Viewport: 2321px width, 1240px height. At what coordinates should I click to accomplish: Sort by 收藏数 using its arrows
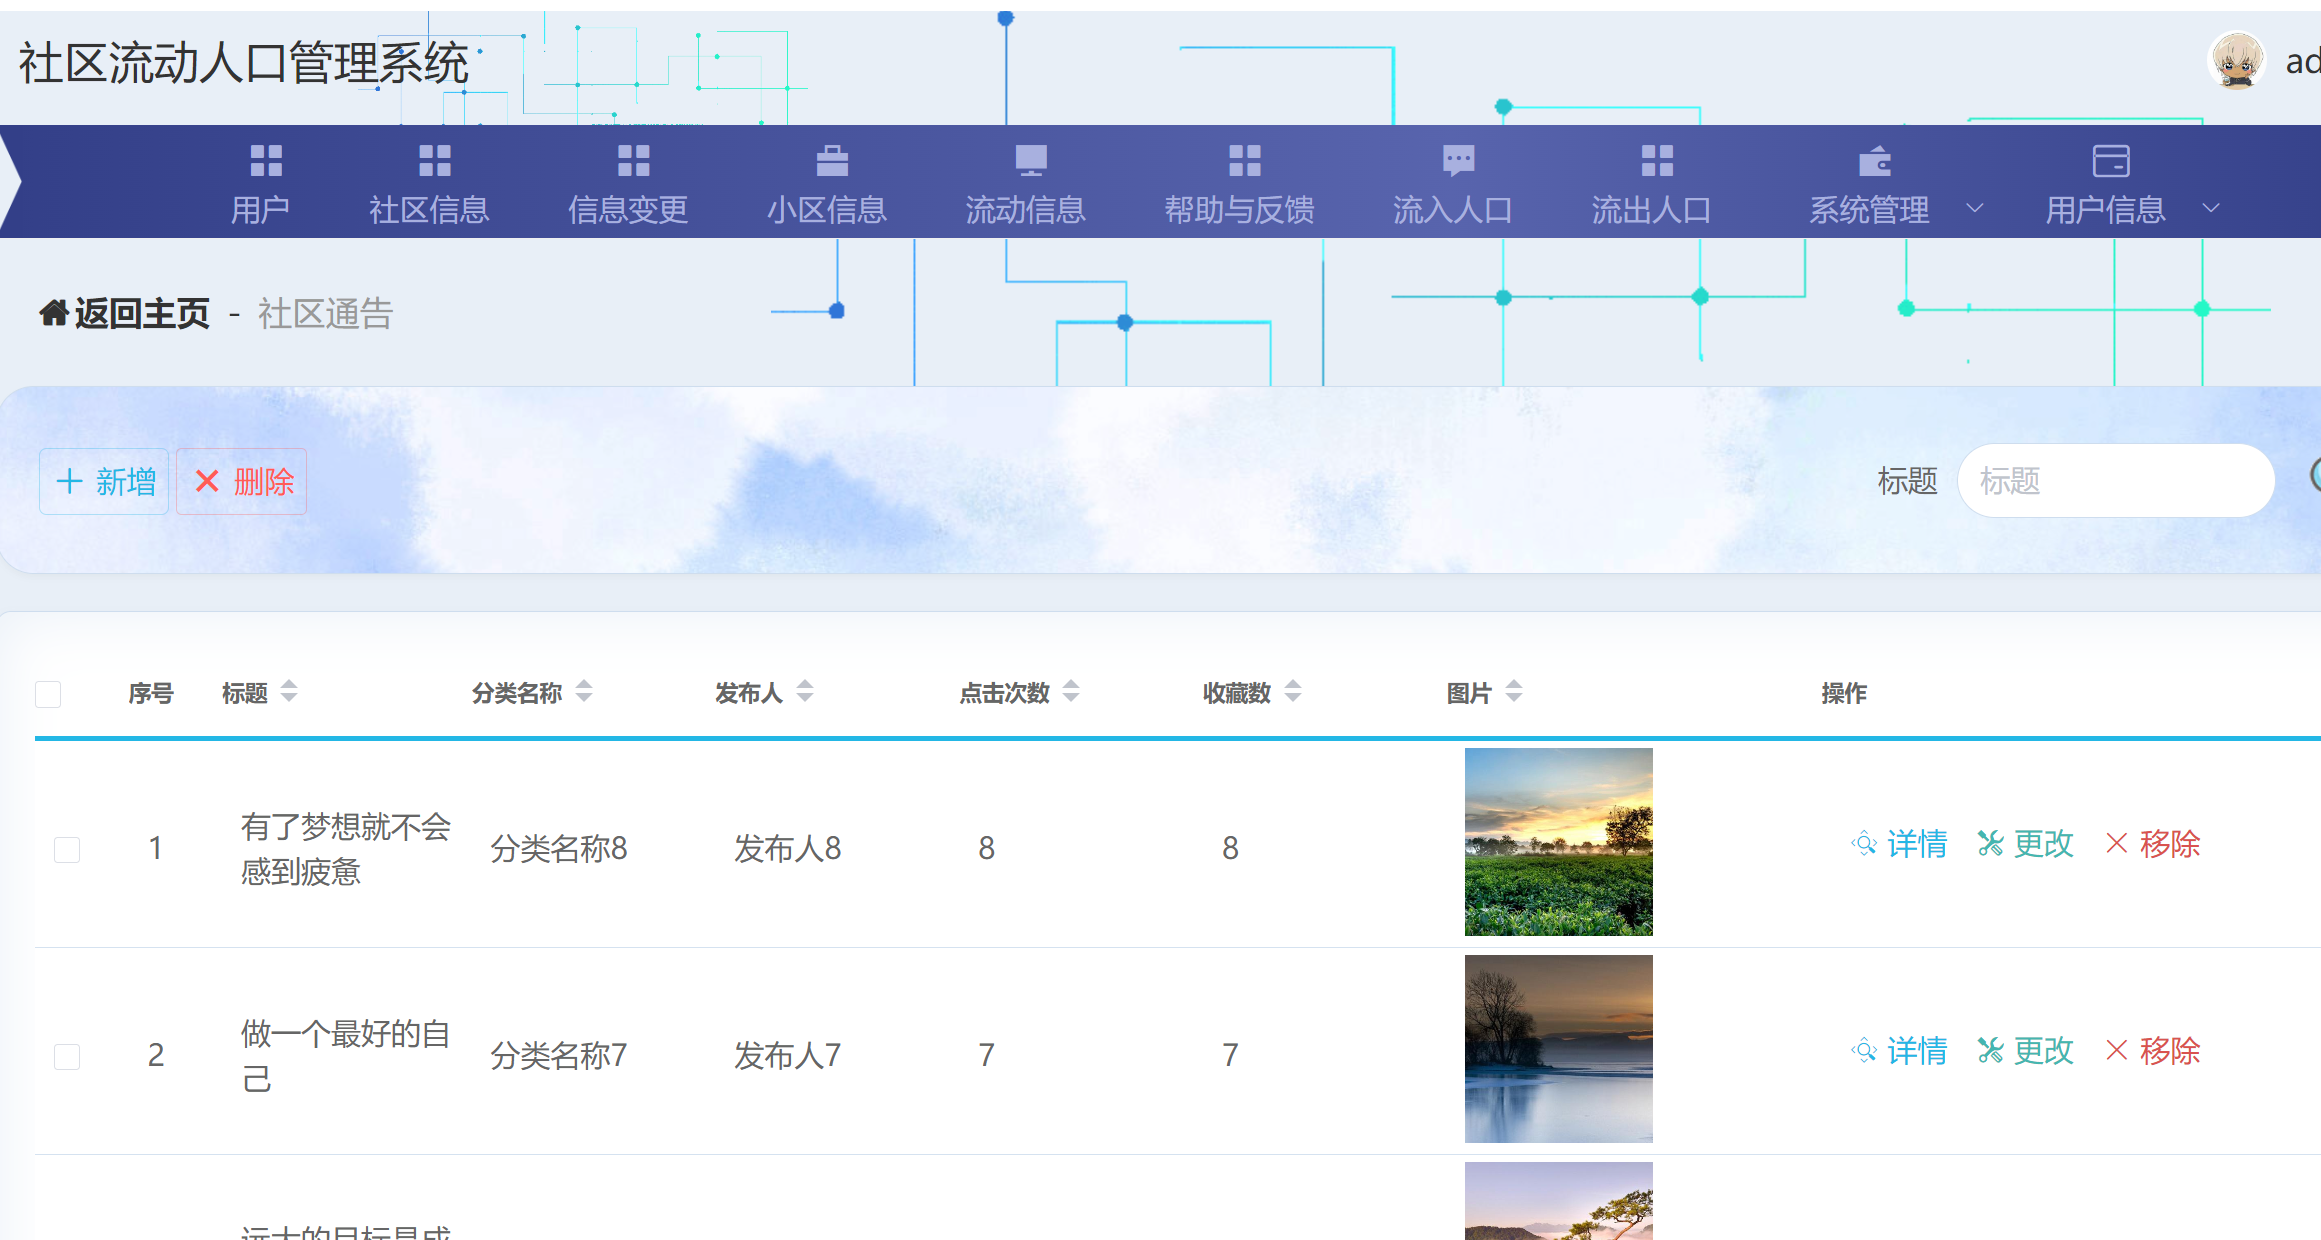click(1292, 691)
